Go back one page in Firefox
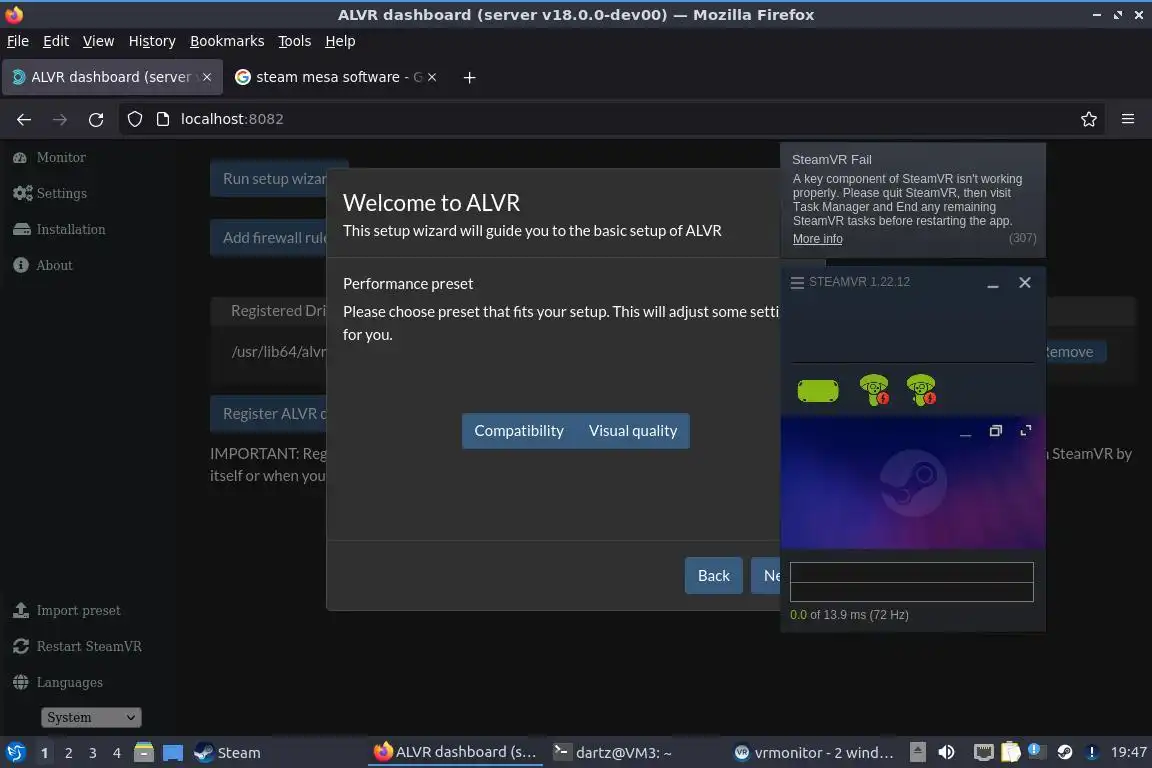 [x=24, y=119]
